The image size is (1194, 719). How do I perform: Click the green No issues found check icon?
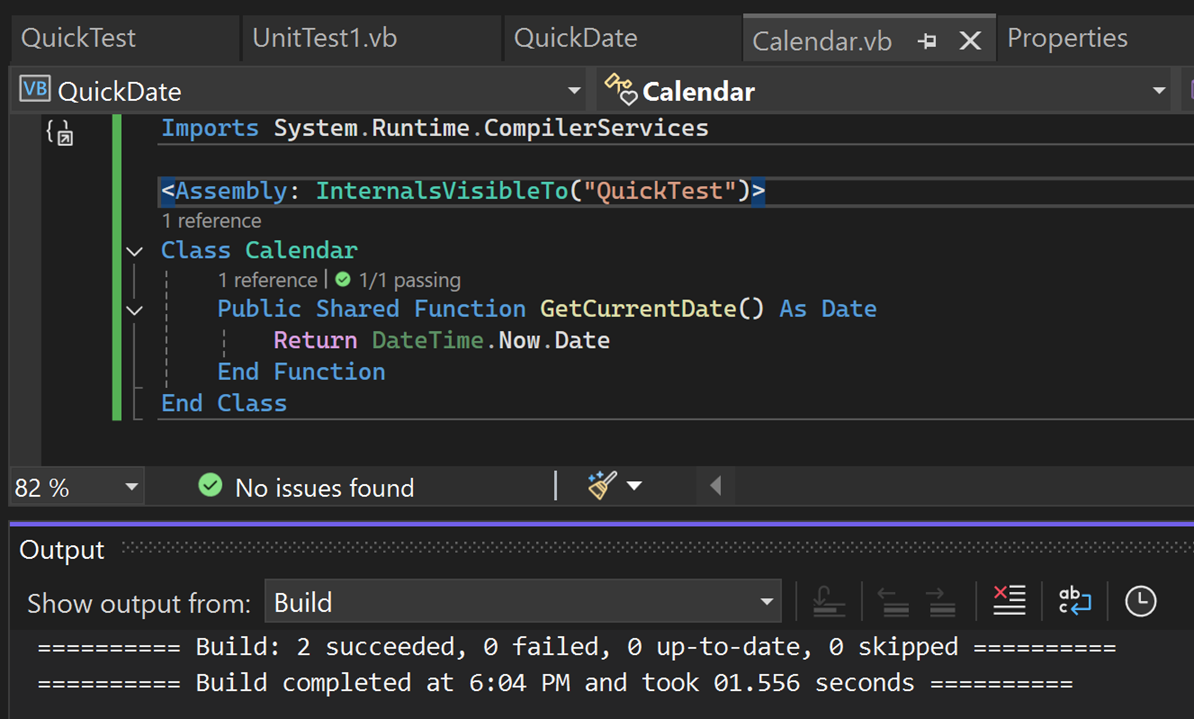(x=210, y=487)
